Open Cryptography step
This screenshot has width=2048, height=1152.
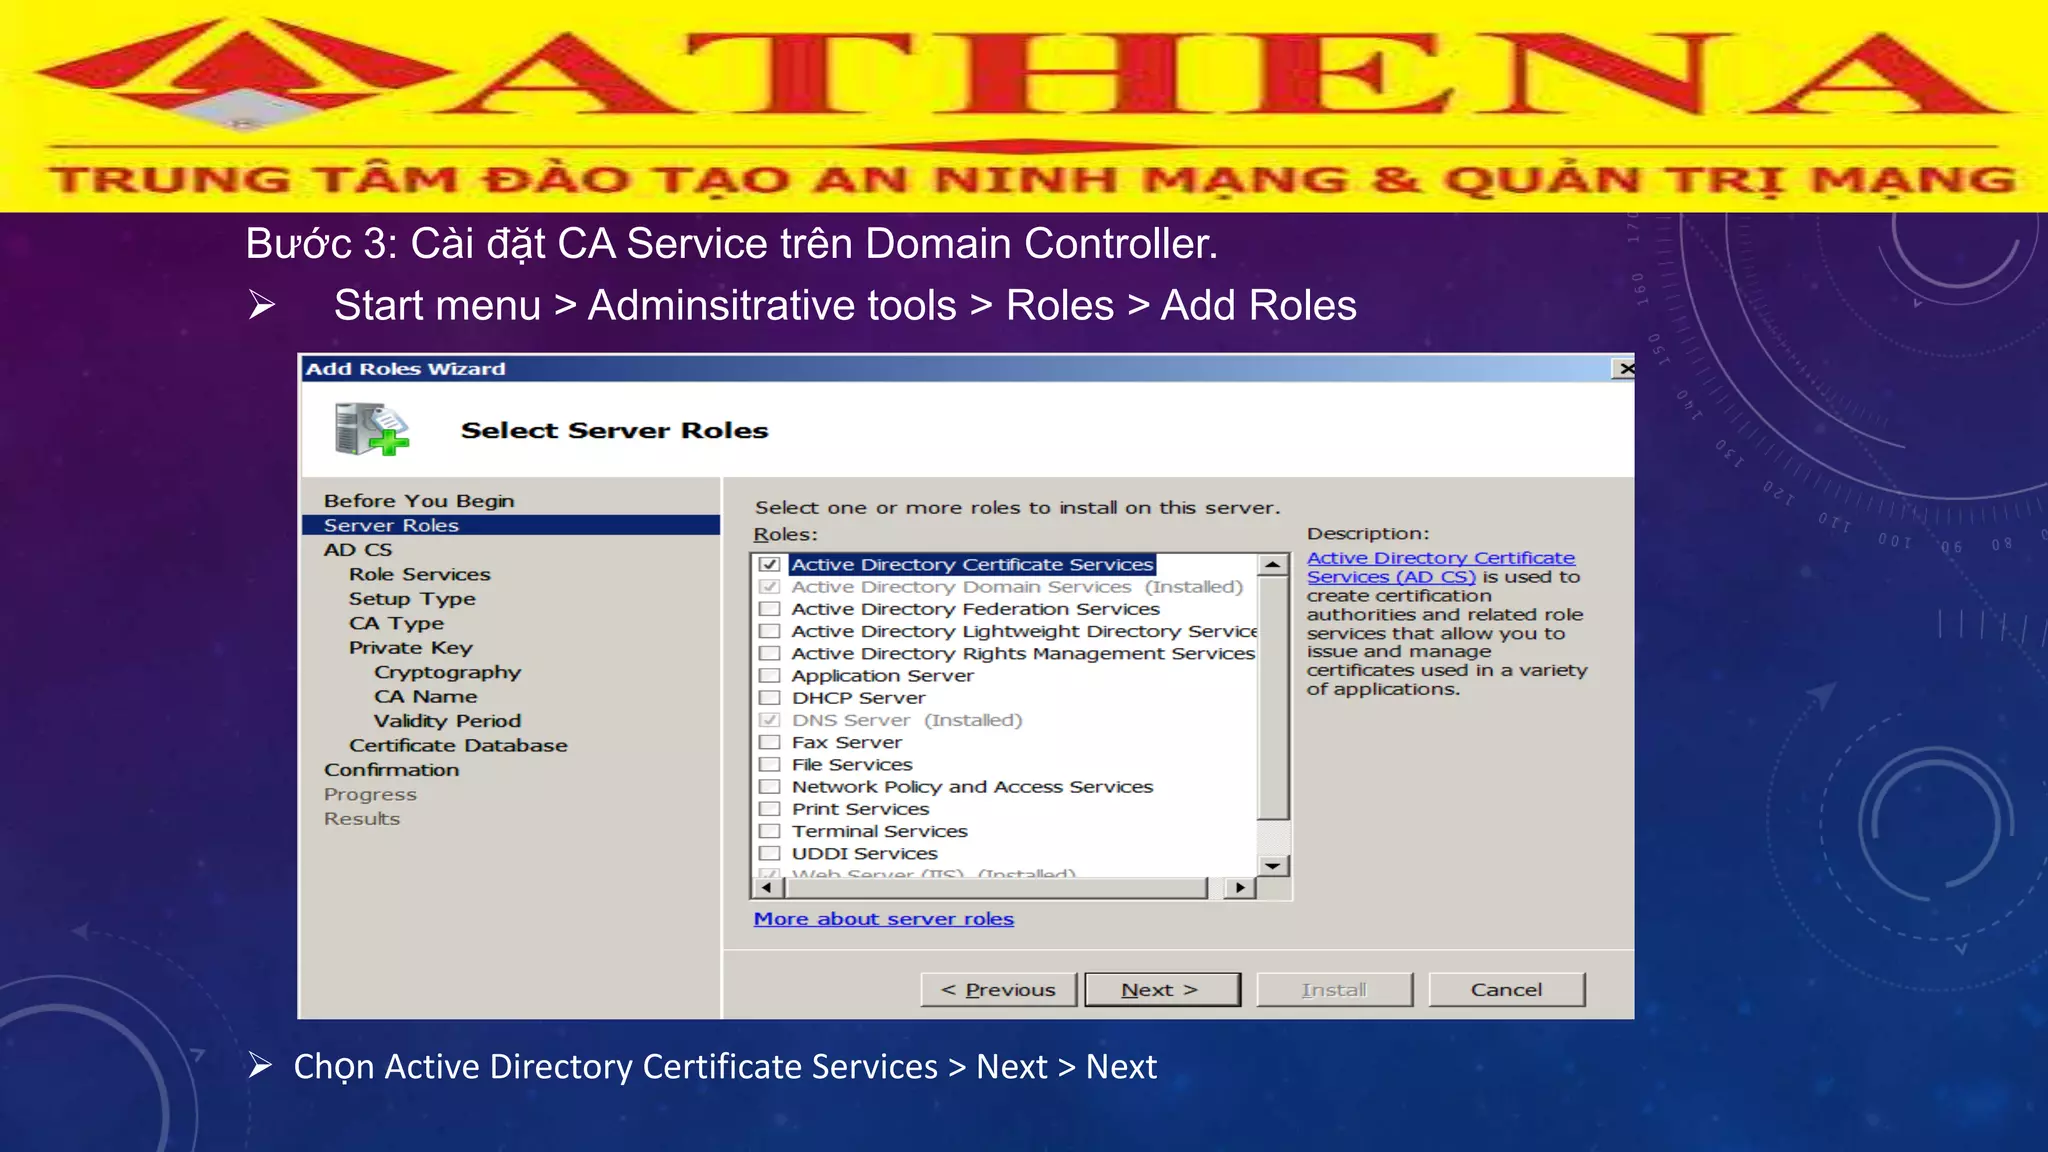coord(447,672)
